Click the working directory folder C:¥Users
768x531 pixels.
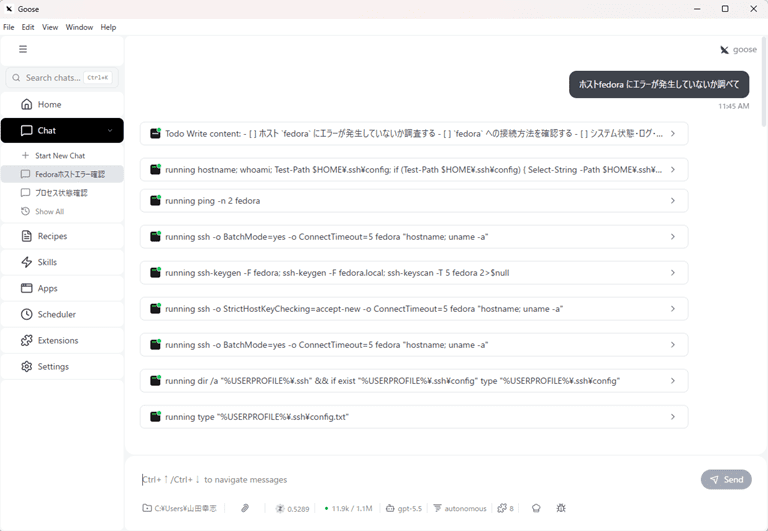[x=179, y=508]
